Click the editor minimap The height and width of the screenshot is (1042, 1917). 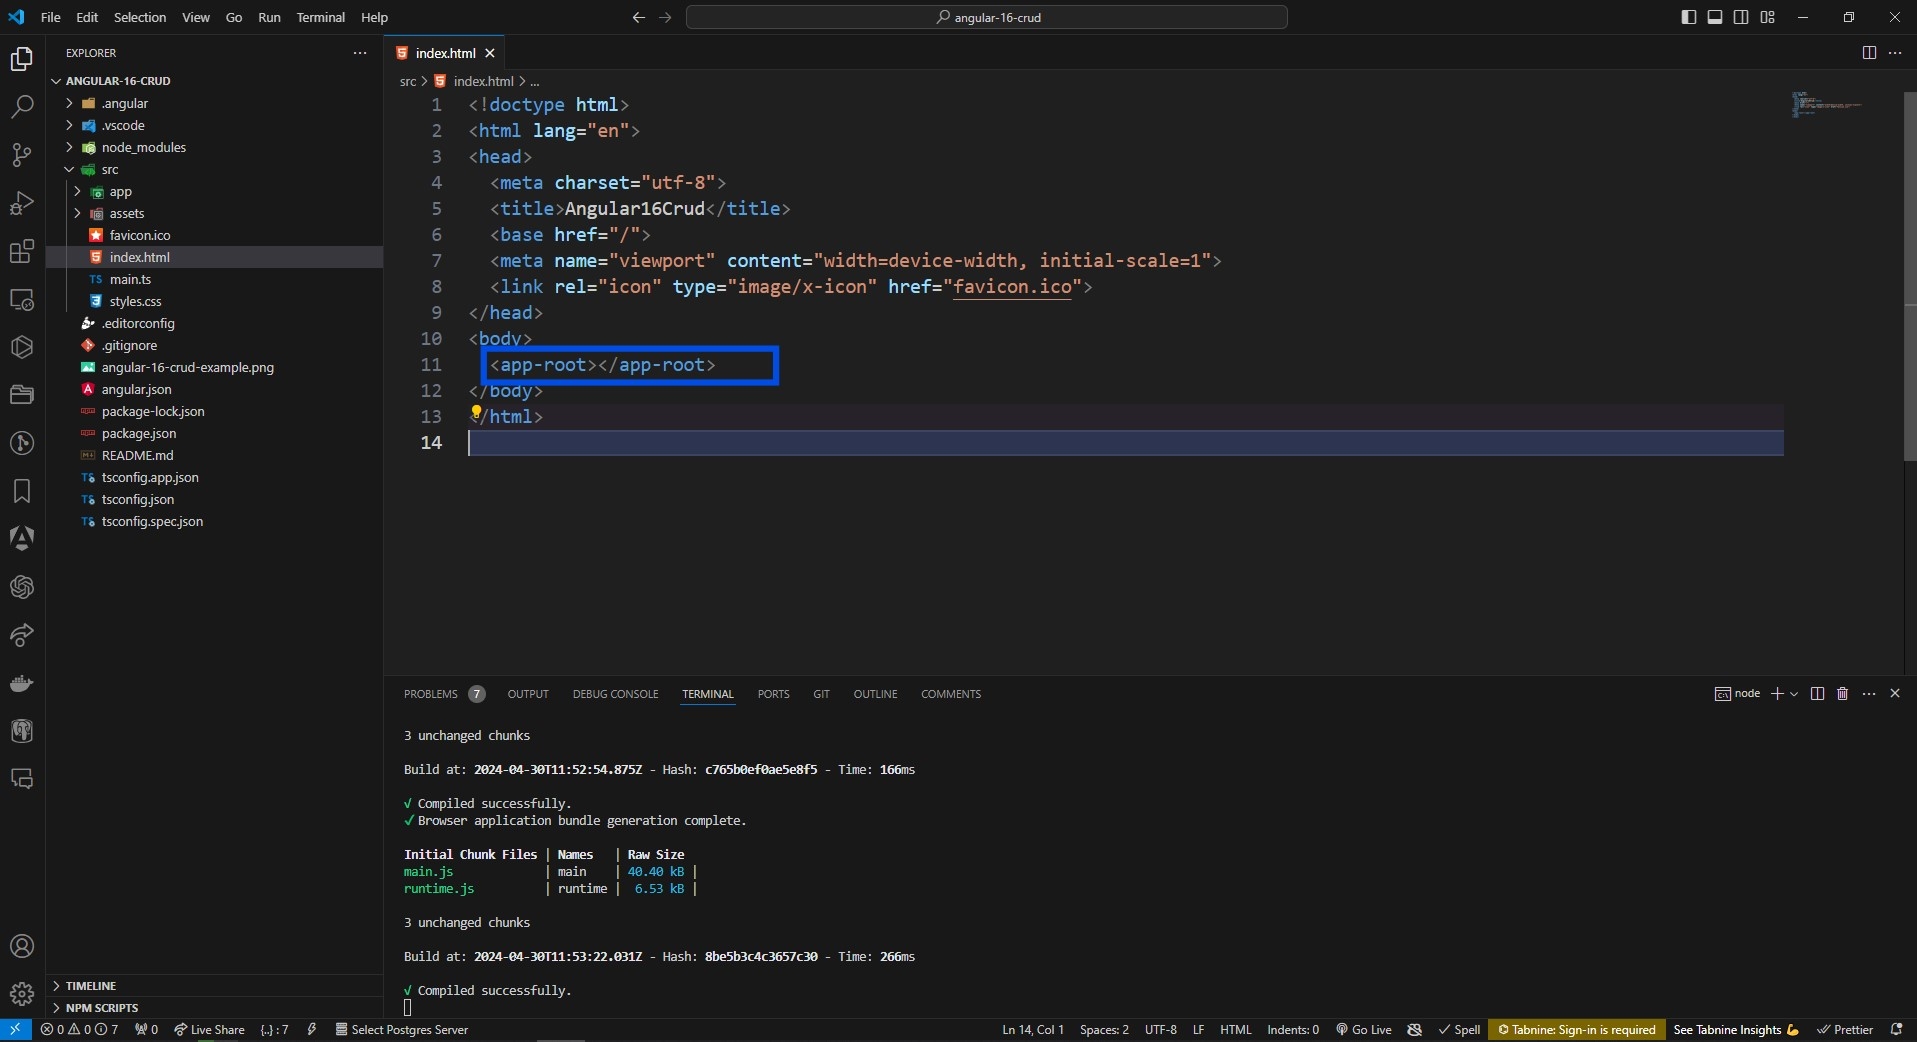[x=1826, y=104]
